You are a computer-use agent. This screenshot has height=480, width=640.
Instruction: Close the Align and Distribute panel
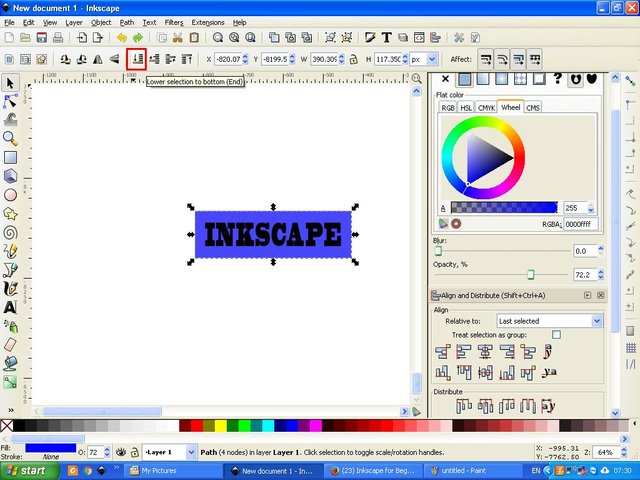[x=600, y=295]
